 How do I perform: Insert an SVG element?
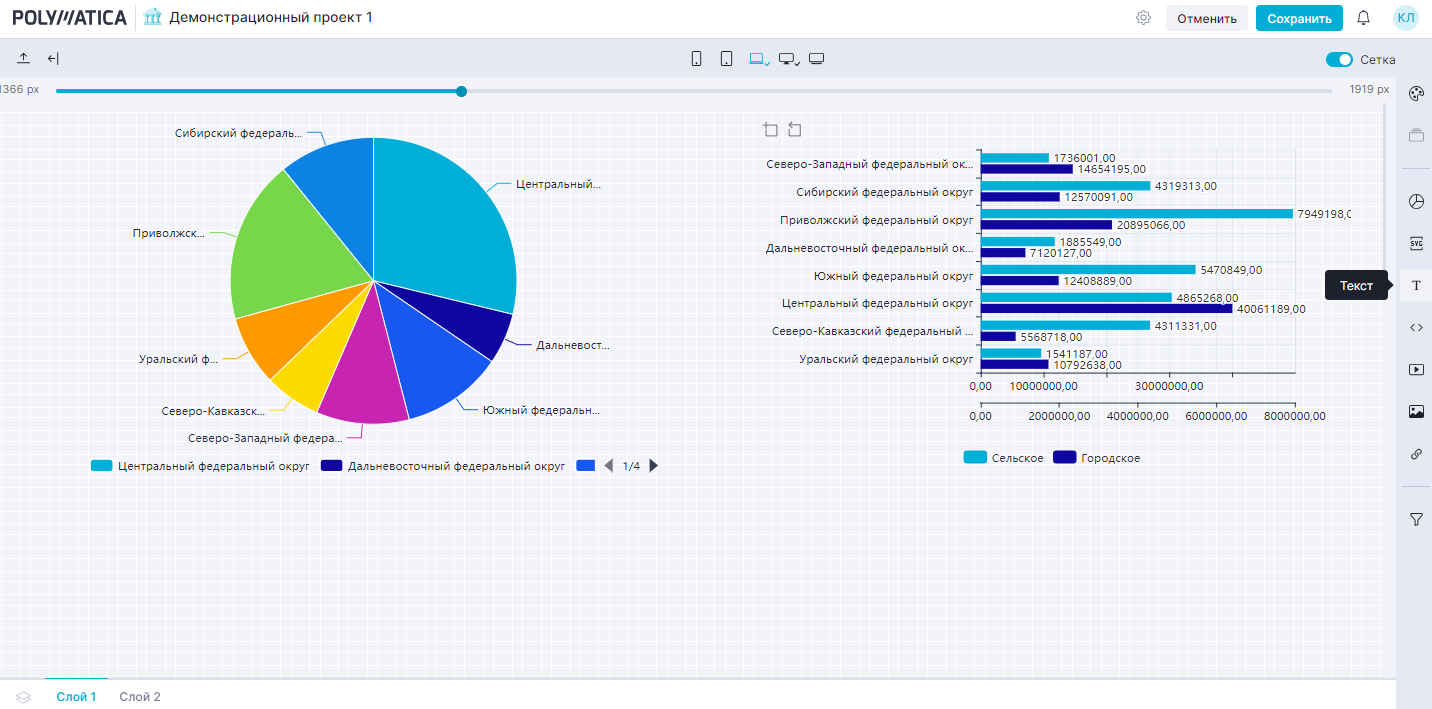1415,243
